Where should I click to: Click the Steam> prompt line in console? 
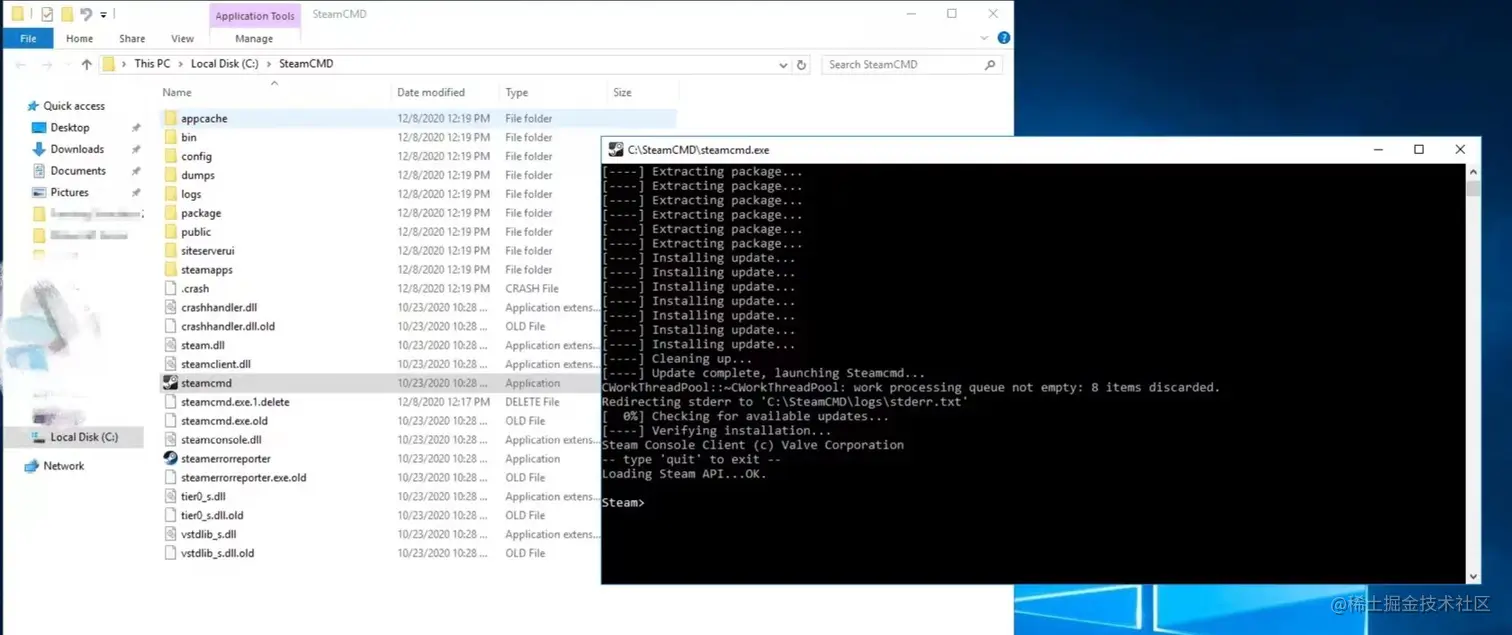click(623, 503)
